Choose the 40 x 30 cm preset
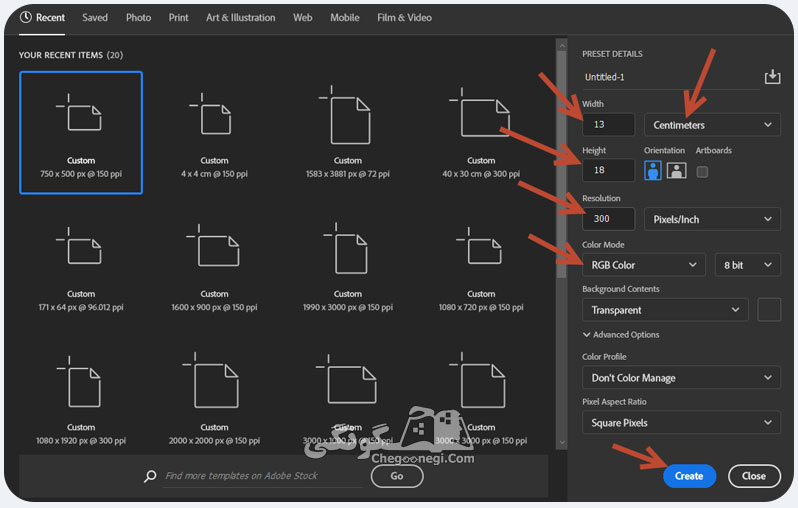This screenshot has width=798, height=508. (x=481, y=133)
